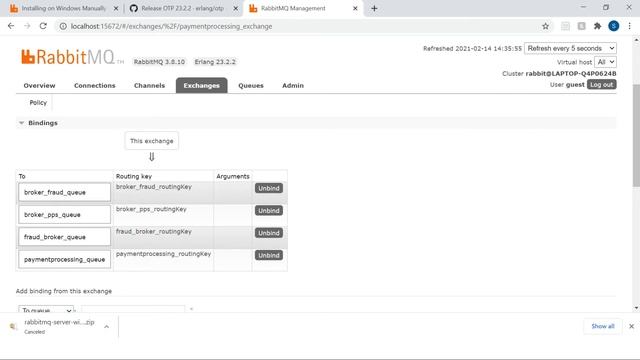Open the Connections tab

click(x=95, y=85)
